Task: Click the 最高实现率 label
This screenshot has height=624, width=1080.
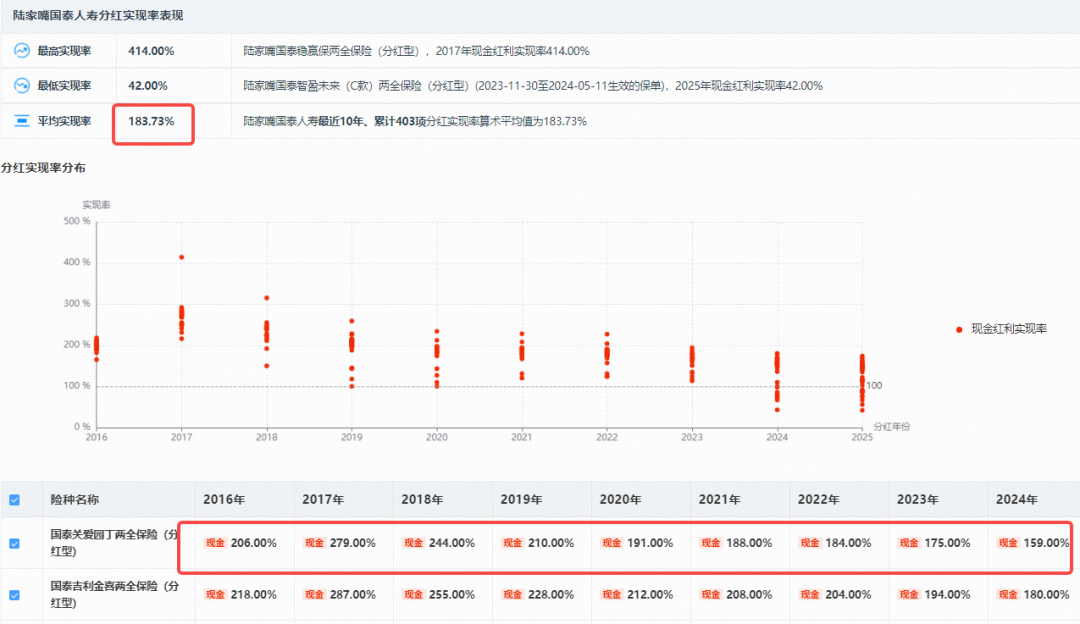Action: pyautogui.click(x=64, y=51)
